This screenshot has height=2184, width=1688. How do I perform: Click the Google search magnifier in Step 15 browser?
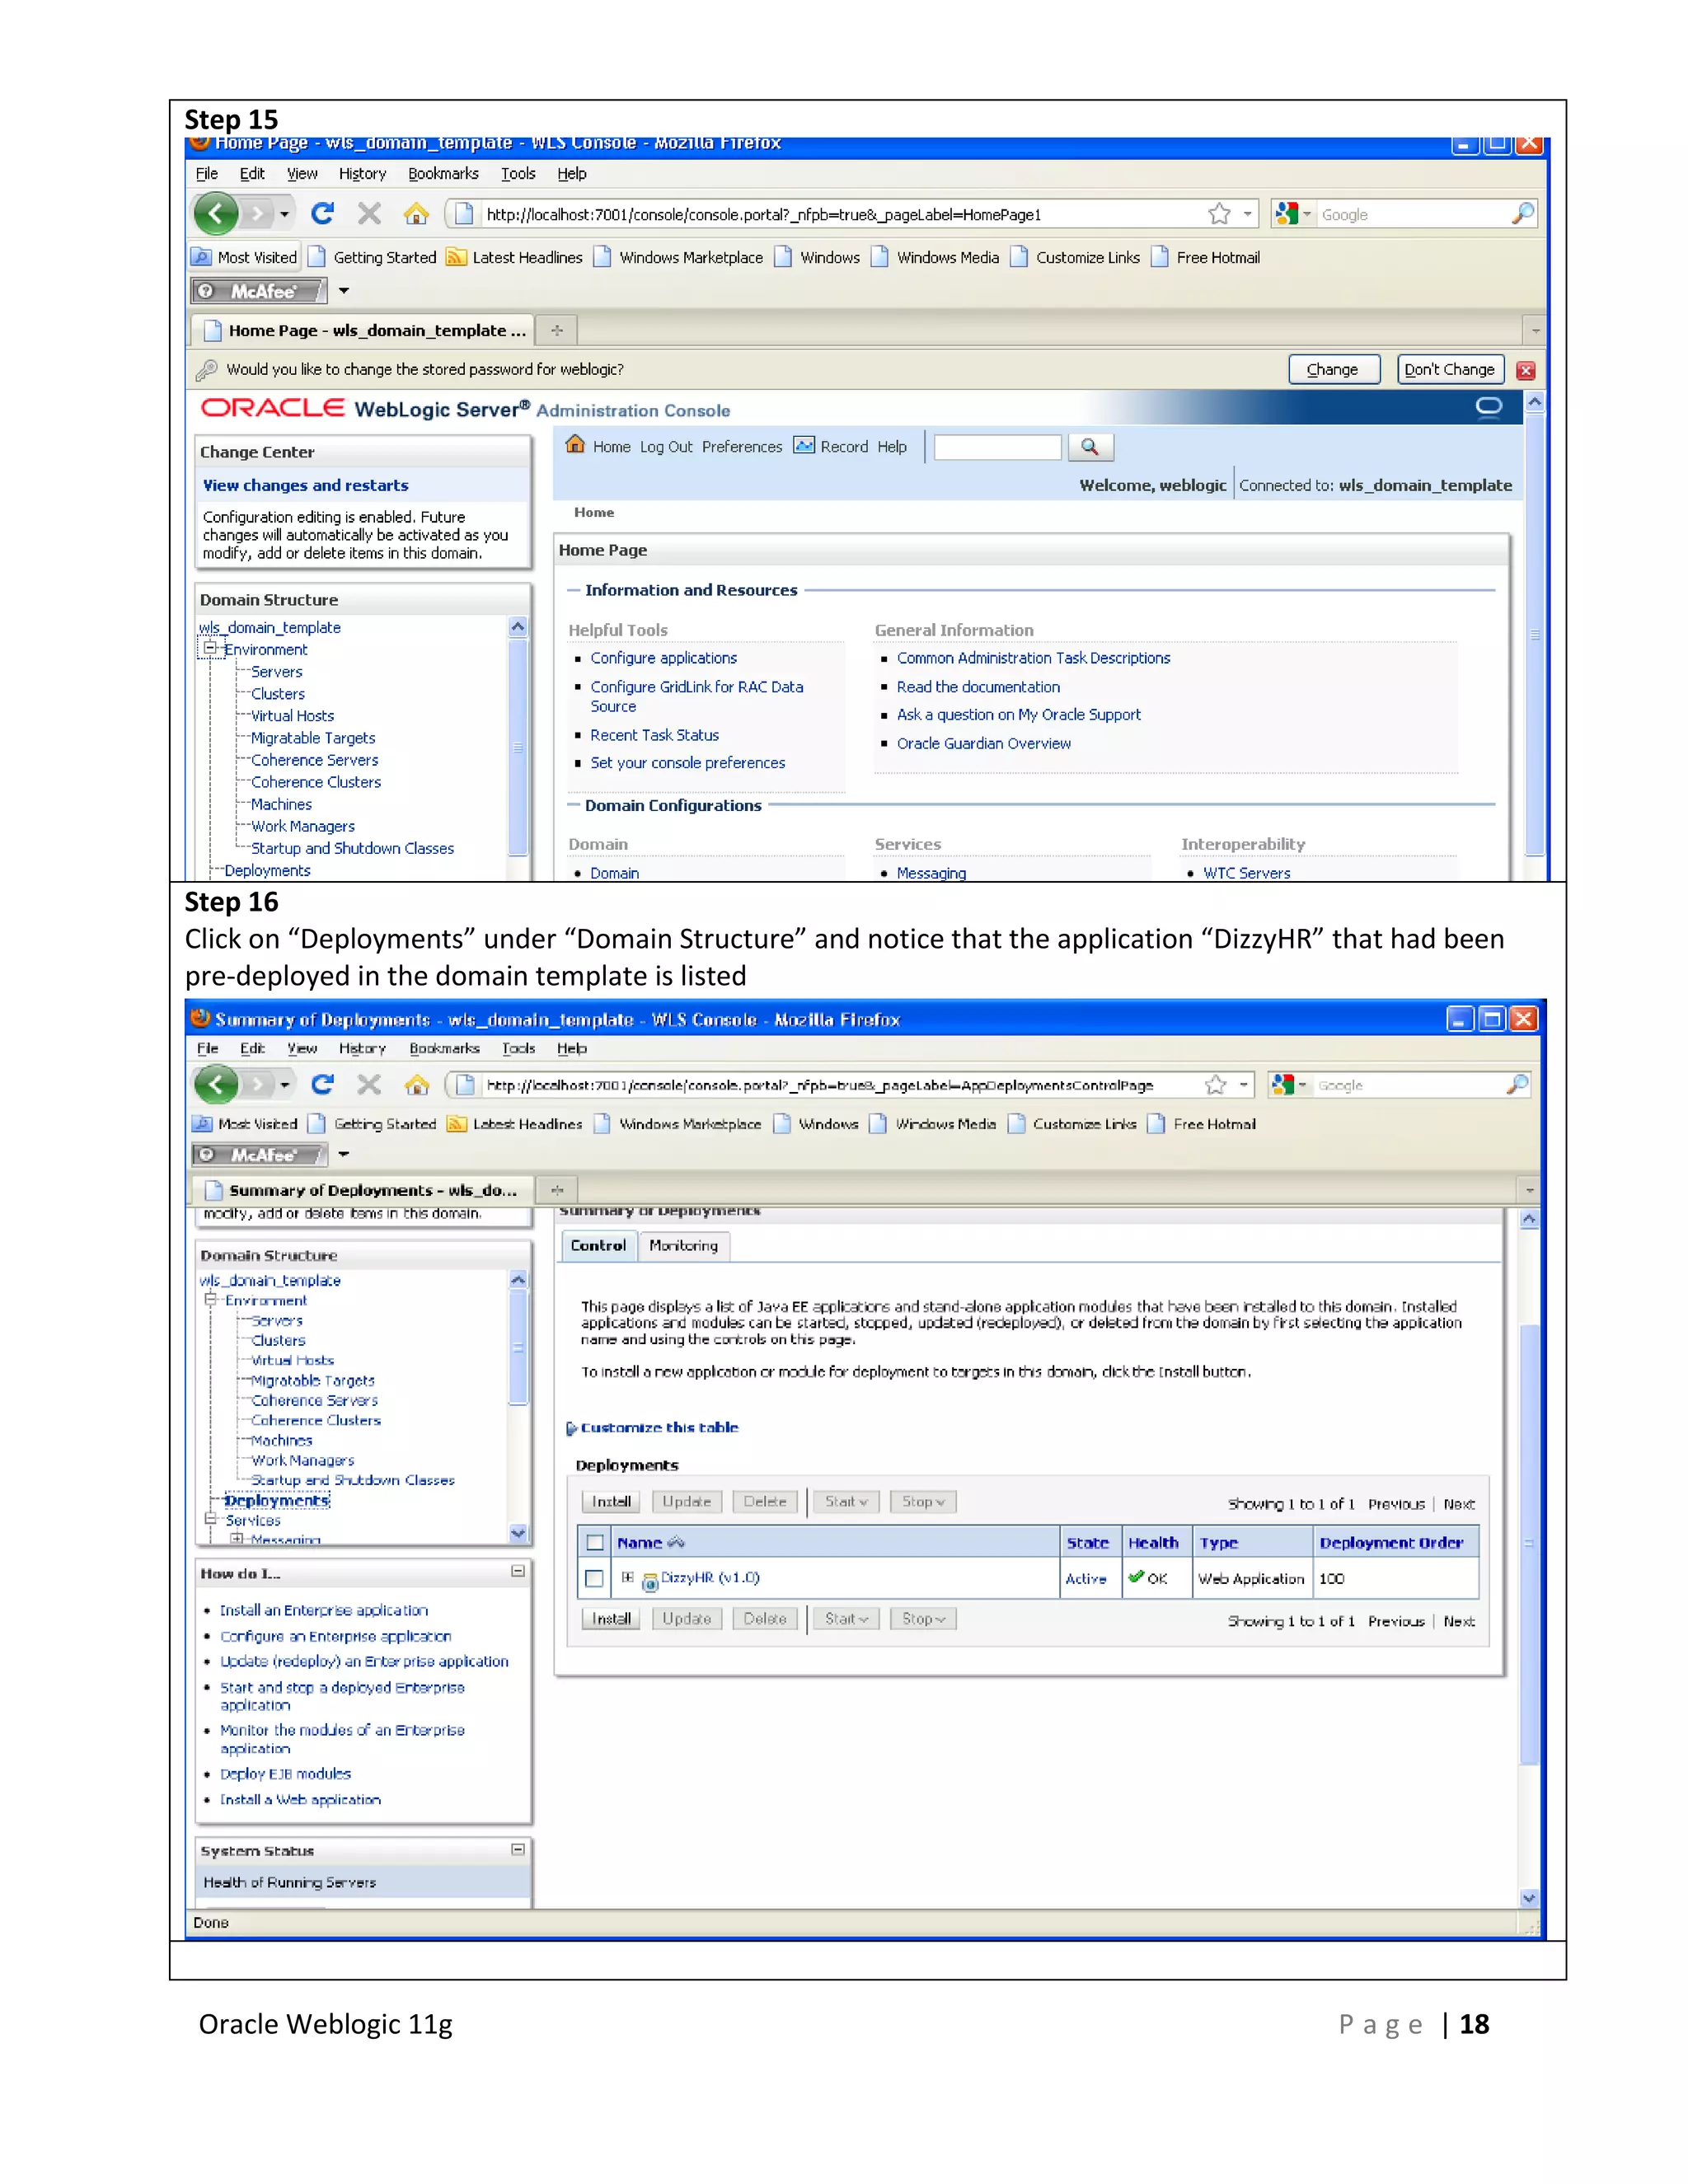tap(1522, 214)
